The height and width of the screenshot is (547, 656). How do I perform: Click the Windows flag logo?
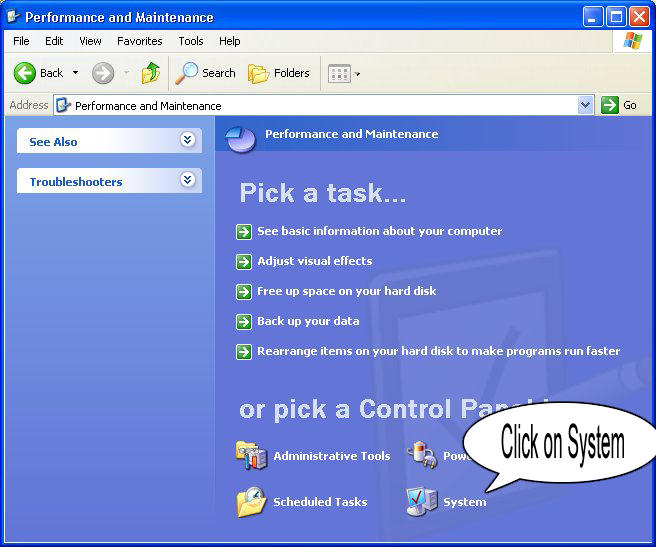633,41
